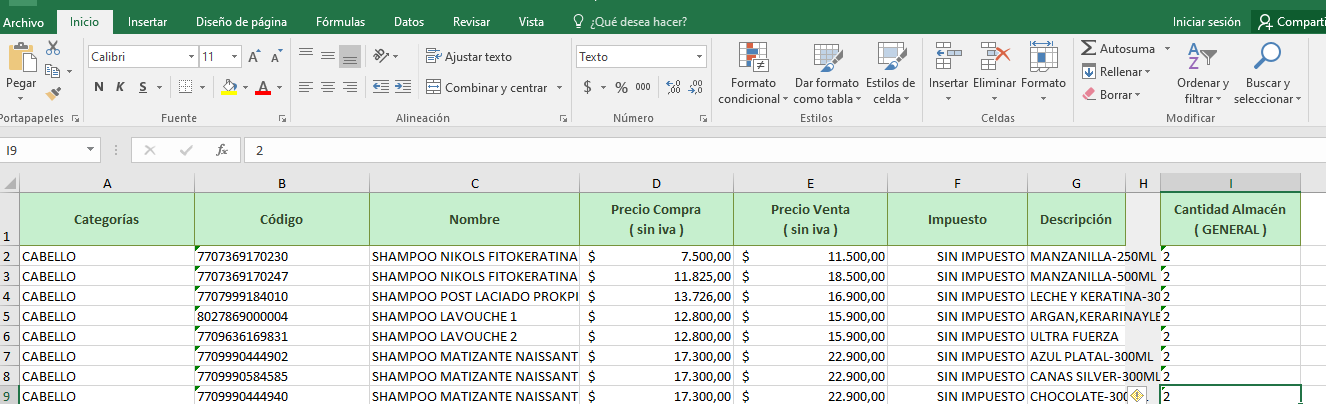Open the Texto number format dropdown
Image resolution: width=1326 pixels, height=404 pixels.
tap(700, 57)
